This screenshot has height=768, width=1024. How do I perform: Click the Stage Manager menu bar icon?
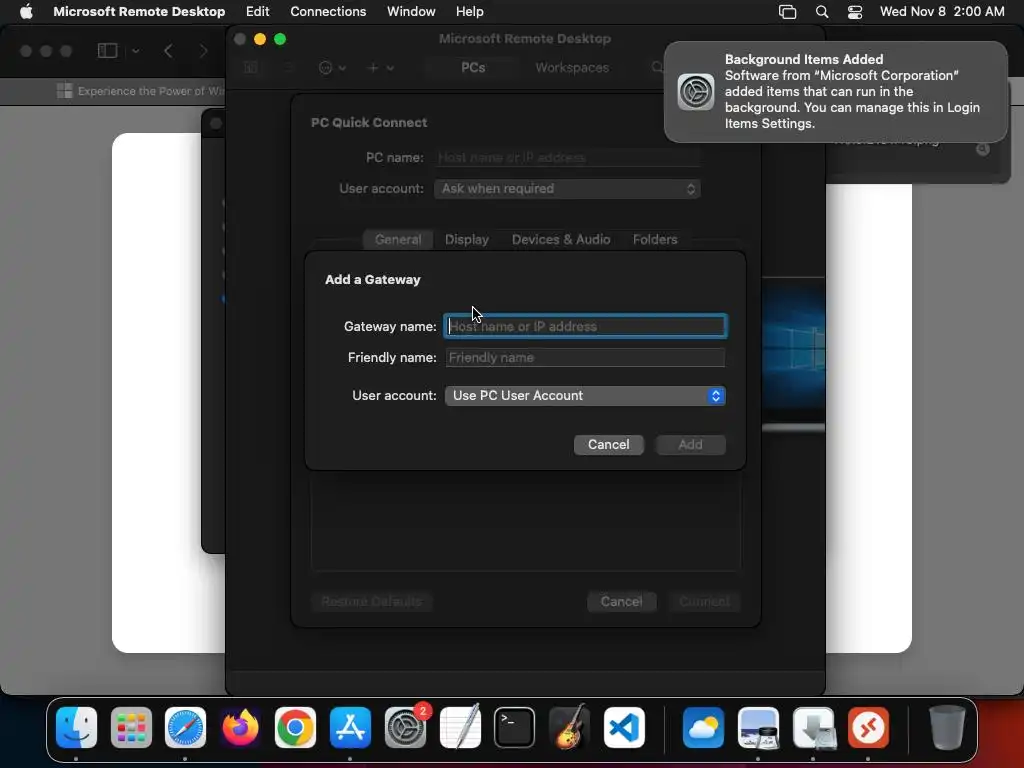pyautogui.click(x=788, y=12)
